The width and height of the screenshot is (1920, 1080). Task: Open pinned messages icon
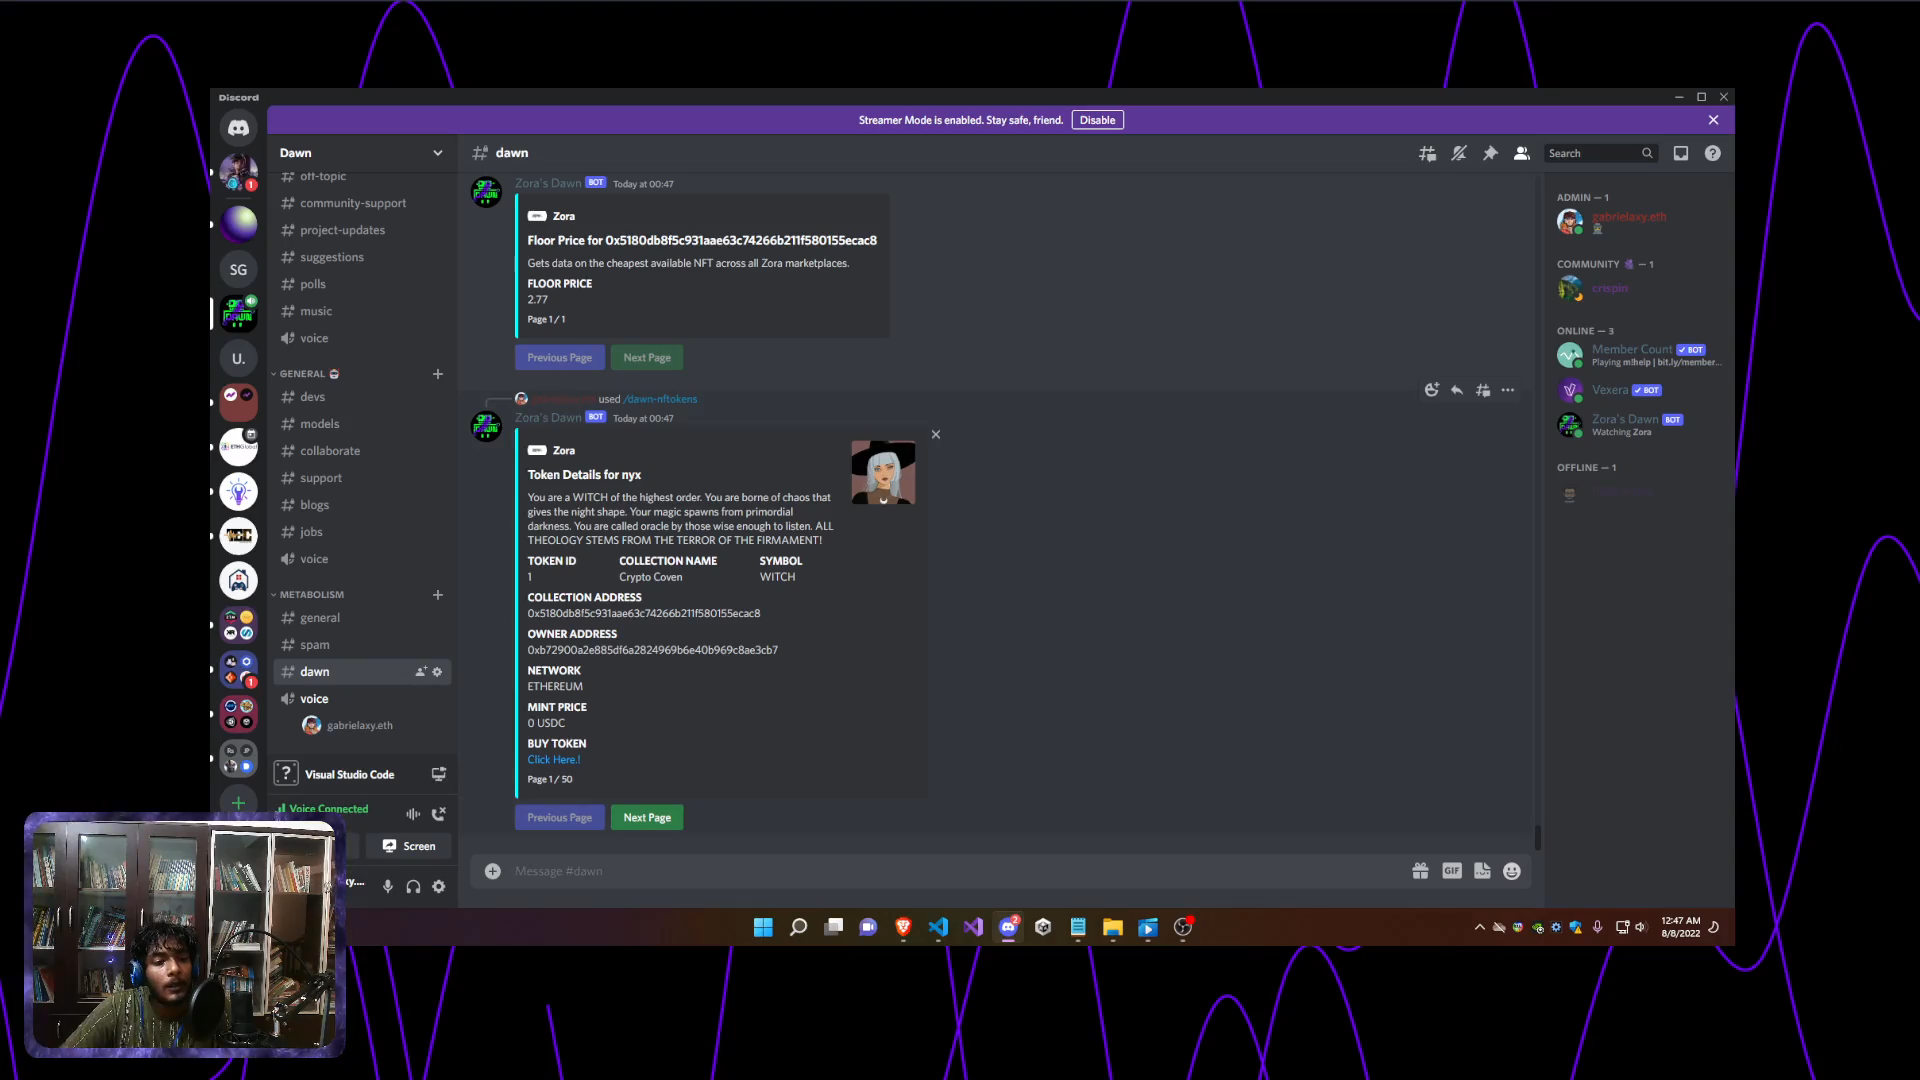point(1490,153)
